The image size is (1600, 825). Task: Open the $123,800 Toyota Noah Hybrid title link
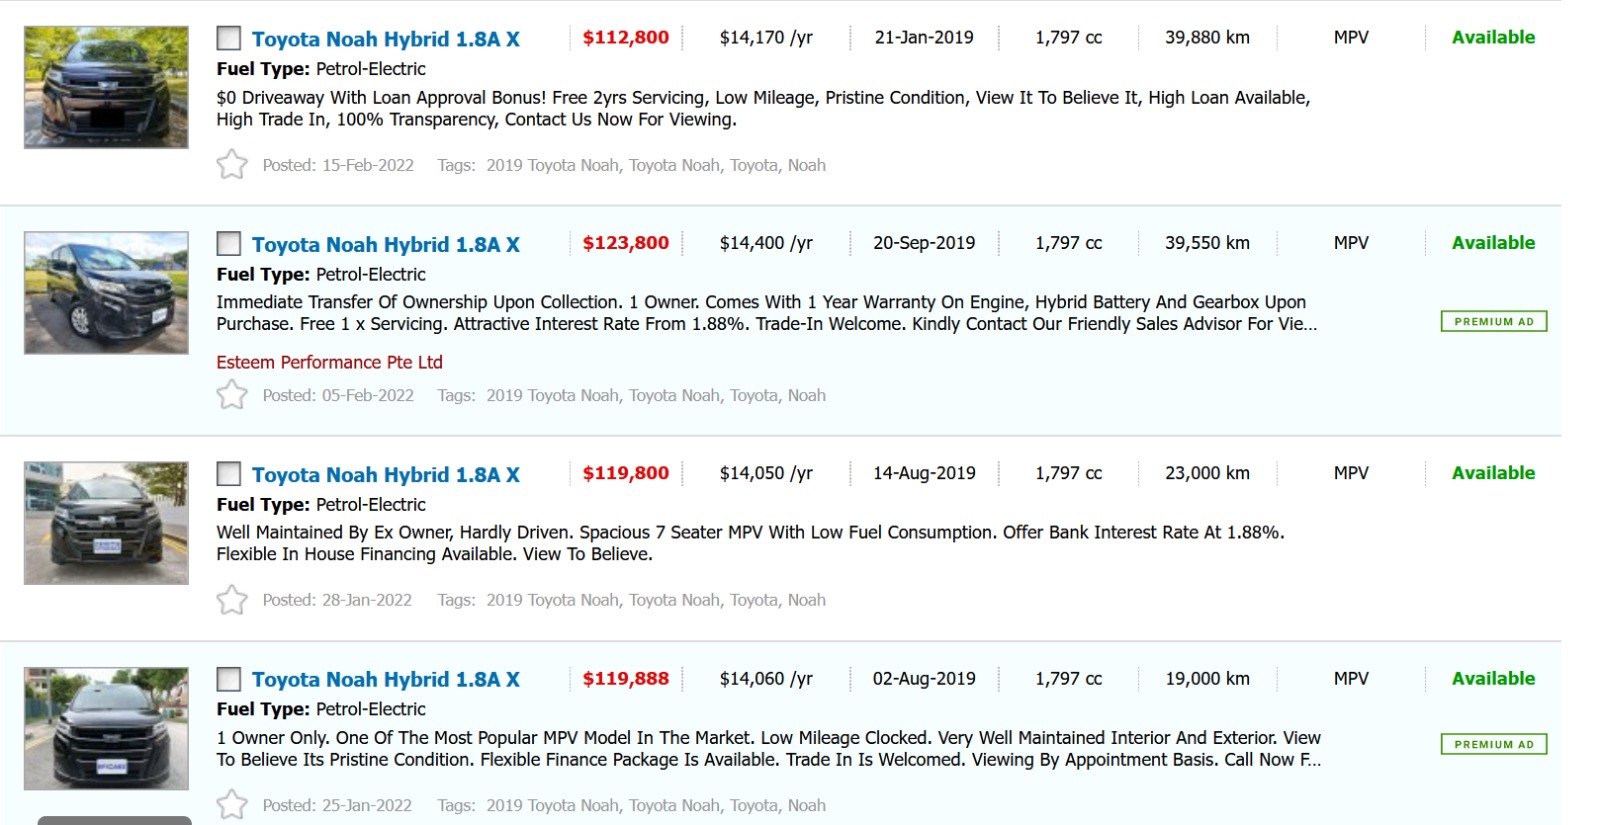coord(385,244)
